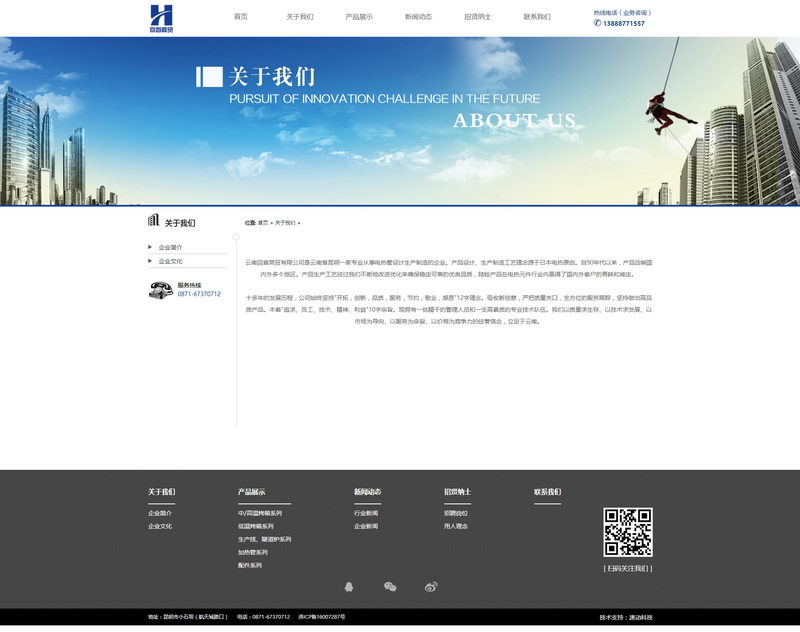Click the 扫码关注我们 label under QR code
The height and width of the screenshot is (632, 800).
tap(628, 568)
